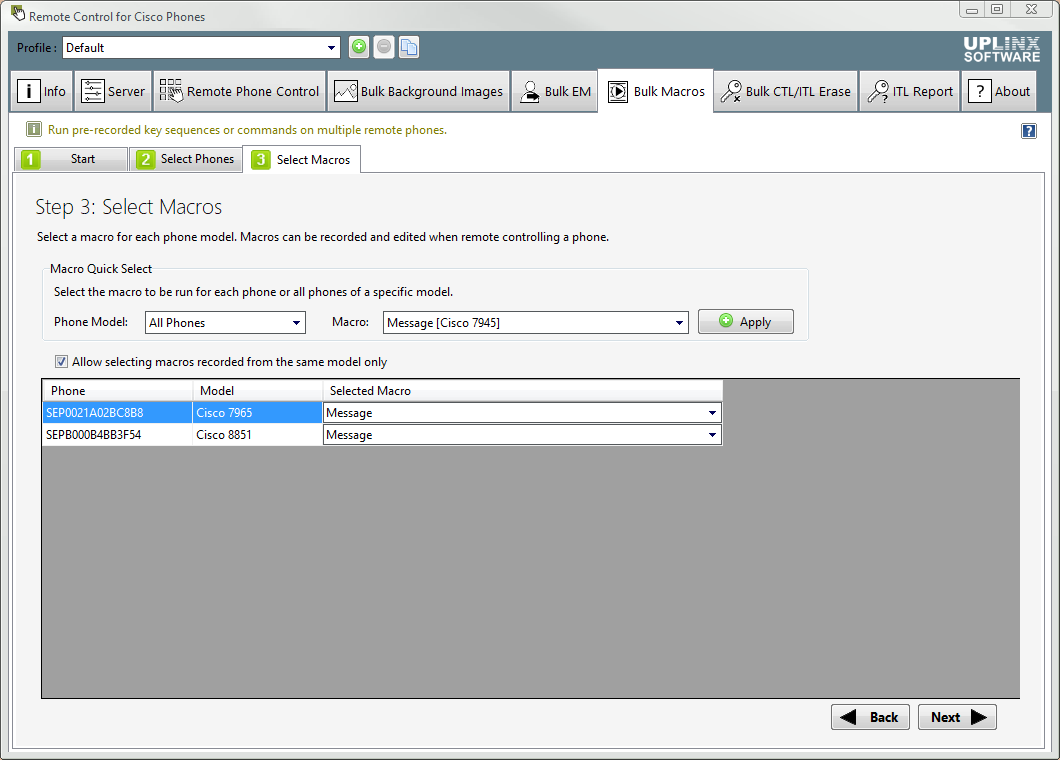The height and width of the screenshot is (760, 1060).
Task: Close the Remote Control window
Action: tap(1032, 9)
